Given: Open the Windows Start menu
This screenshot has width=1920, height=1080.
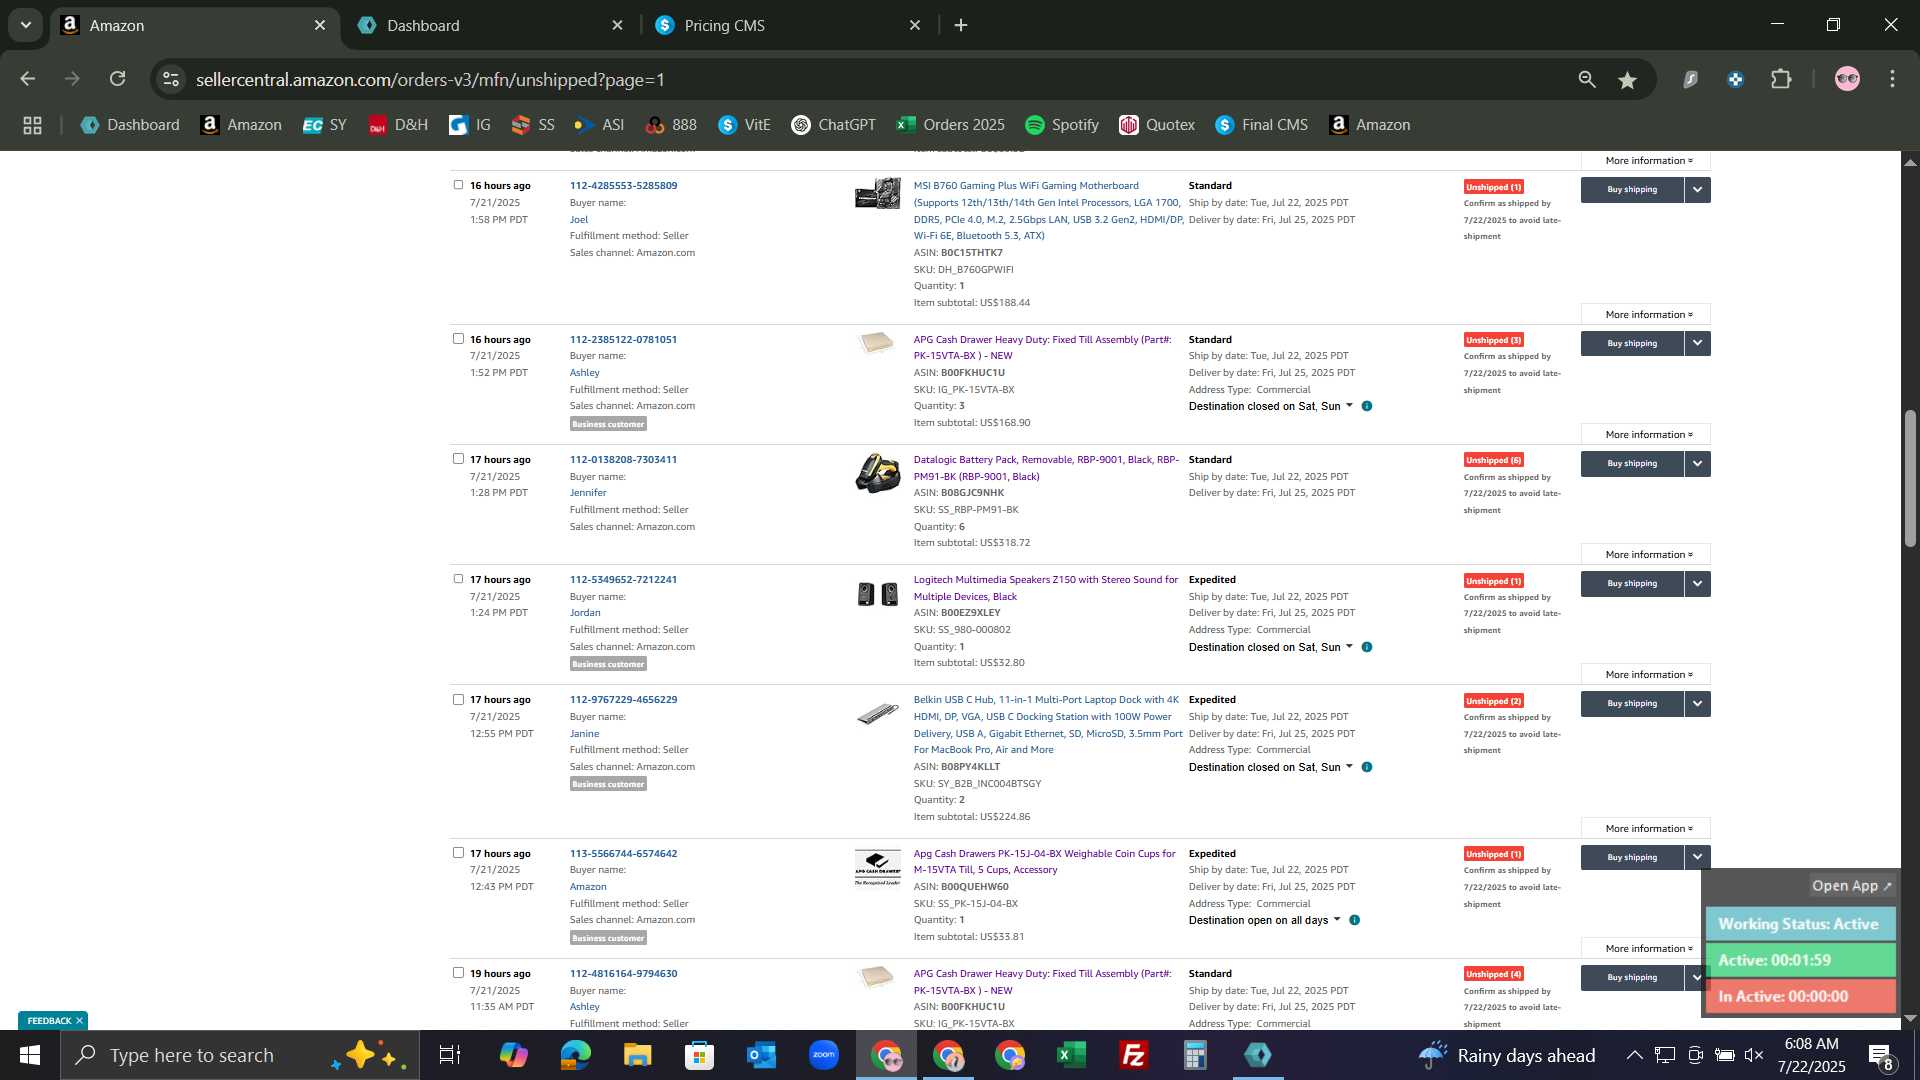Looking at the screenshot, I should 29,1055.
